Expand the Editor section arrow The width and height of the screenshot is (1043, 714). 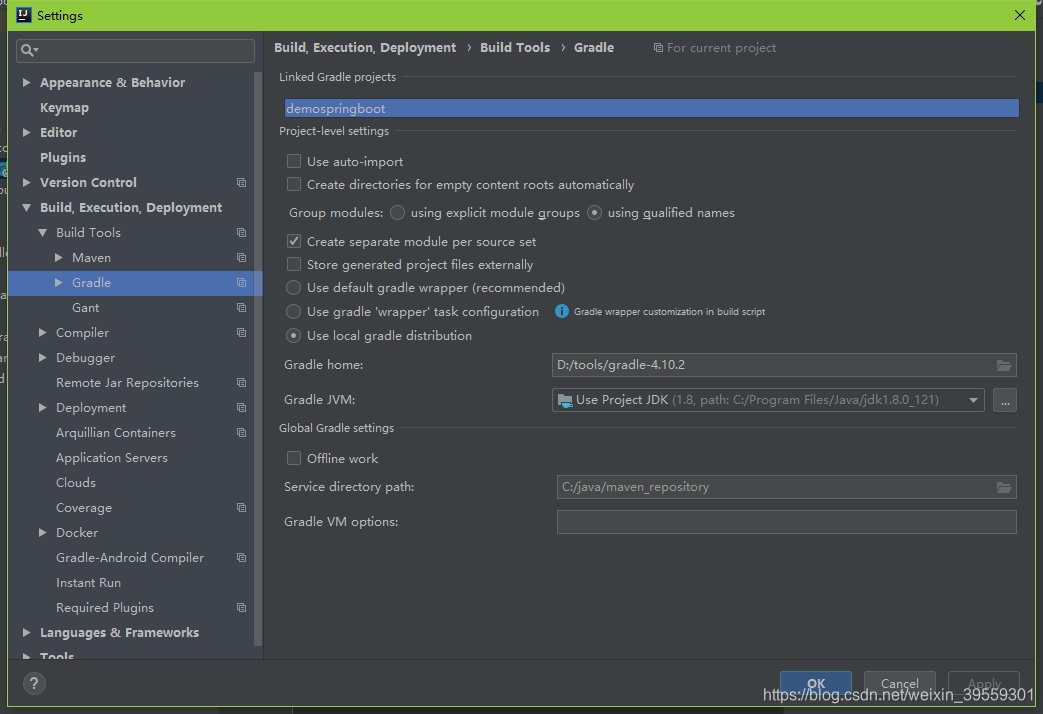coord(27,132)
